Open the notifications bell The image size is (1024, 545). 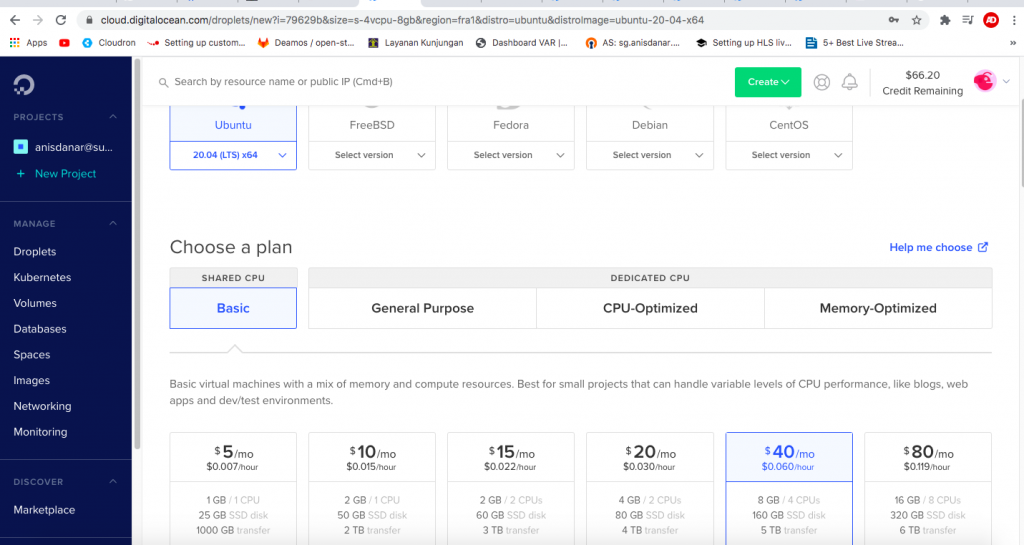[x=849, y=82]
